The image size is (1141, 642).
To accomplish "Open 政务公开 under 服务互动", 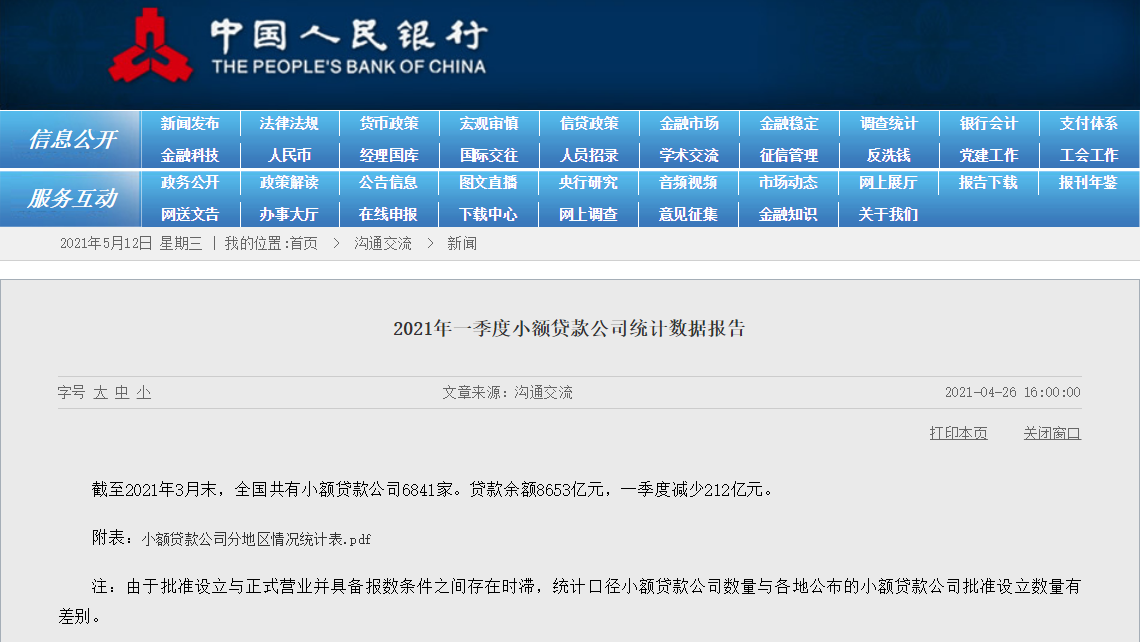I will click(190, 183).
